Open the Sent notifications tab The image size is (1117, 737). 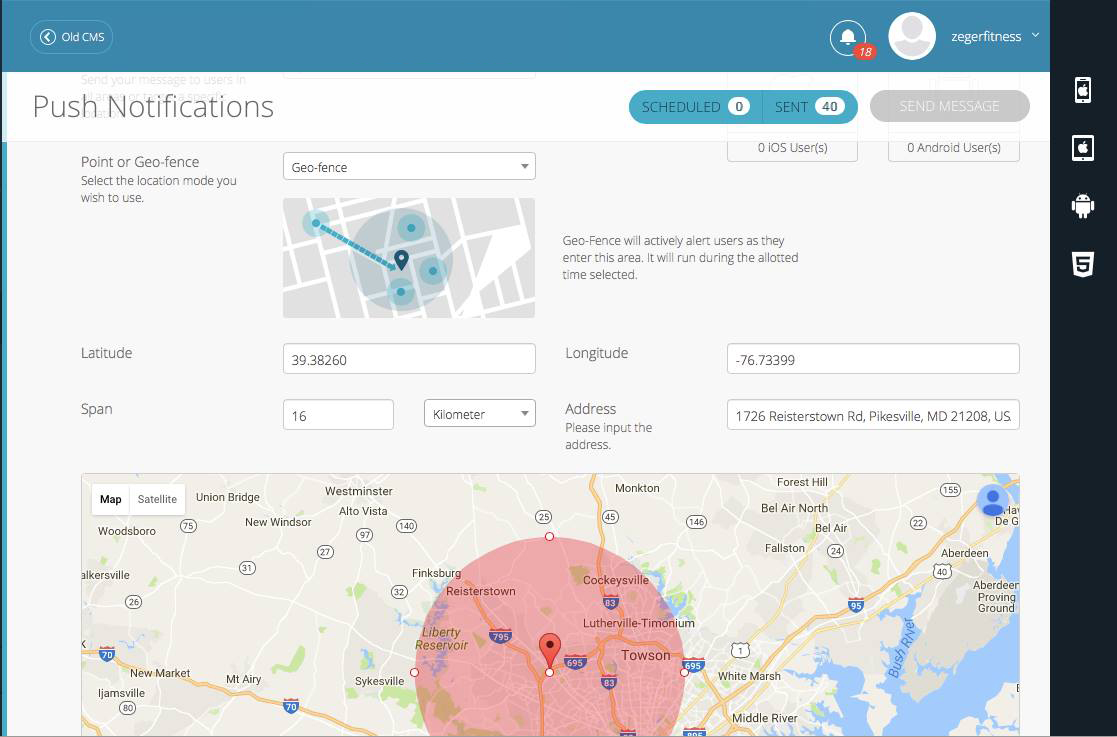tap(809, 107)
